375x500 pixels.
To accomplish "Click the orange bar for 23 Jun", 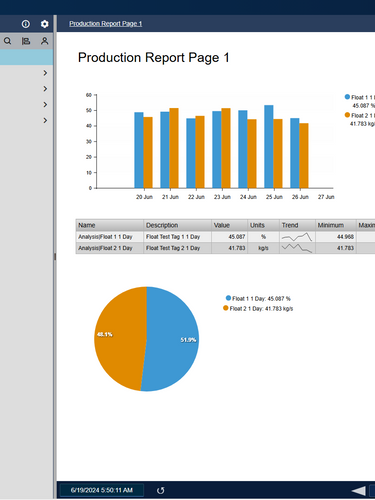I will click(x=226, y=148).
